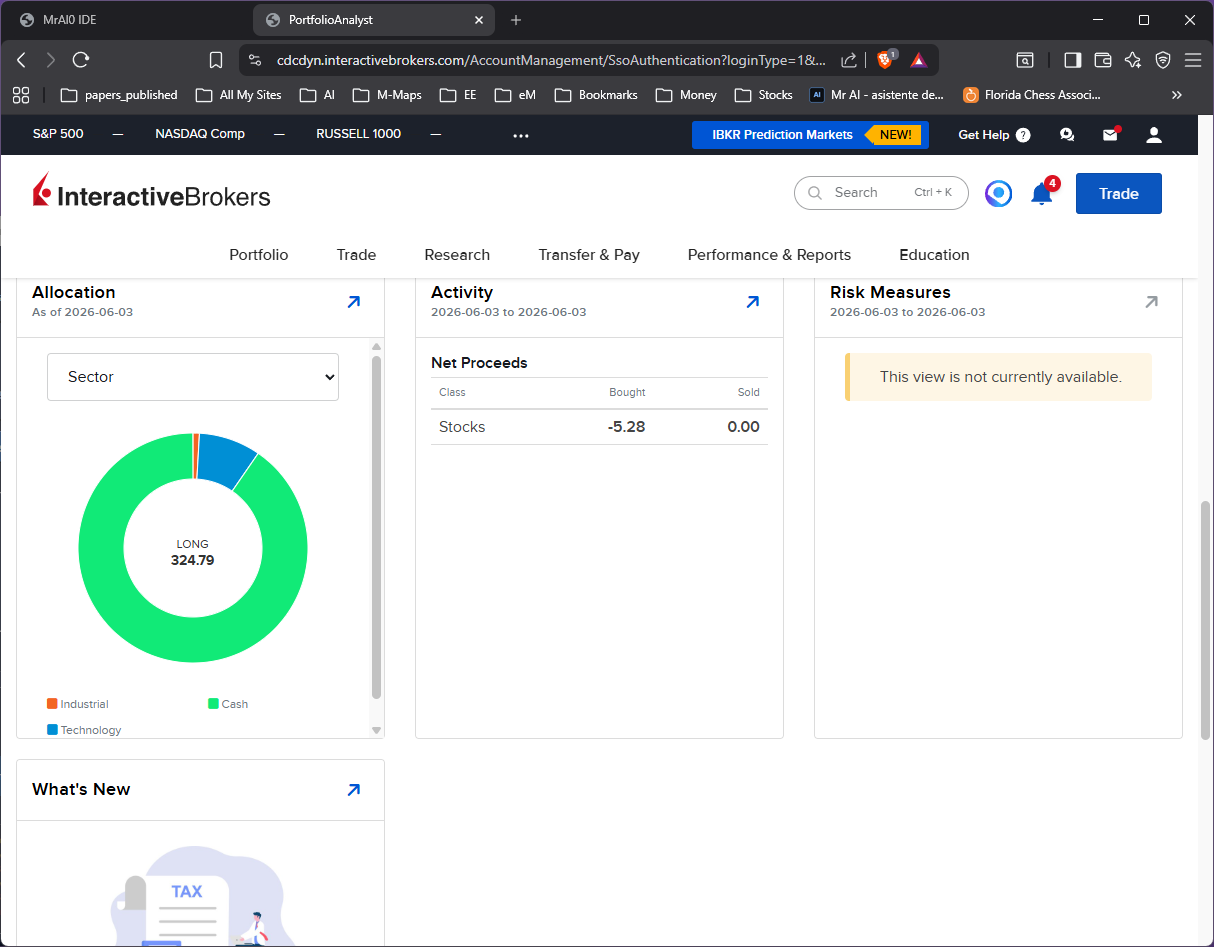Screen dimensions: 1214x947
Task: Open the Risk Measures expand arrow
Action: click(1151, 301)
